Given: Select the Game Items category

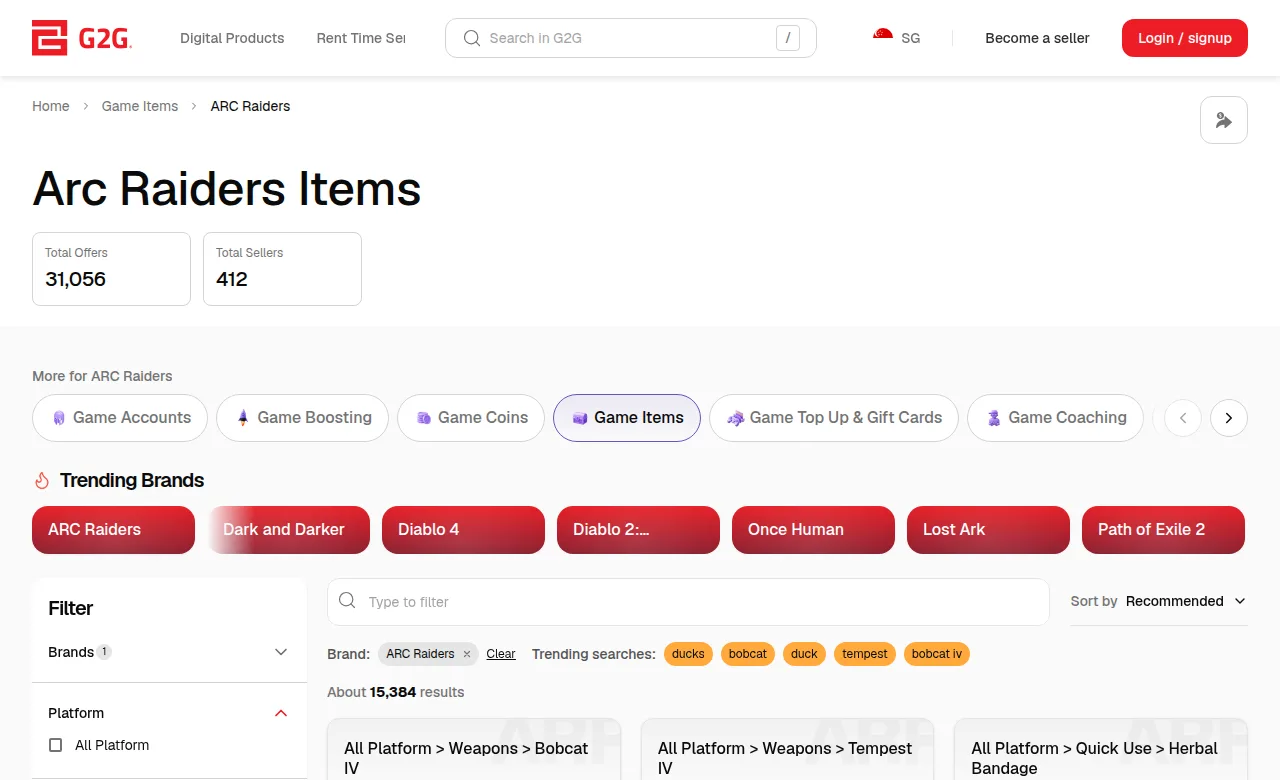Looking at the screenshot, I should 627,418.
